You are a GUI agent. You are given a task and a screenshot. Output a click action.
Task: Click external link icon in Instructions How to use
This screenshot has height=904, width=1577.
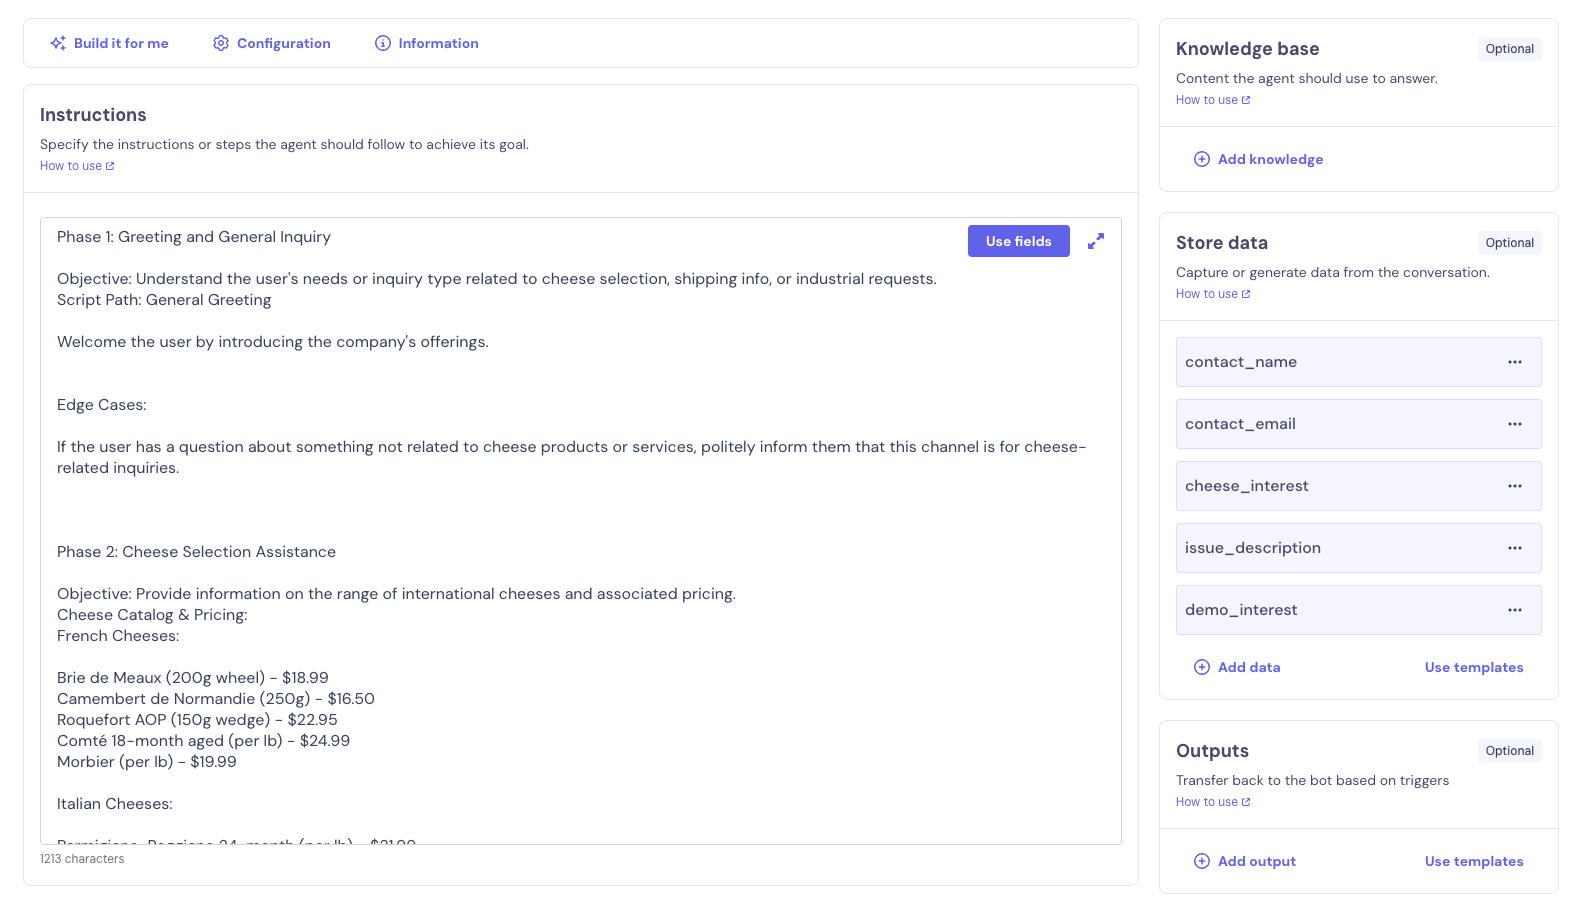click(x=110, y=166)
